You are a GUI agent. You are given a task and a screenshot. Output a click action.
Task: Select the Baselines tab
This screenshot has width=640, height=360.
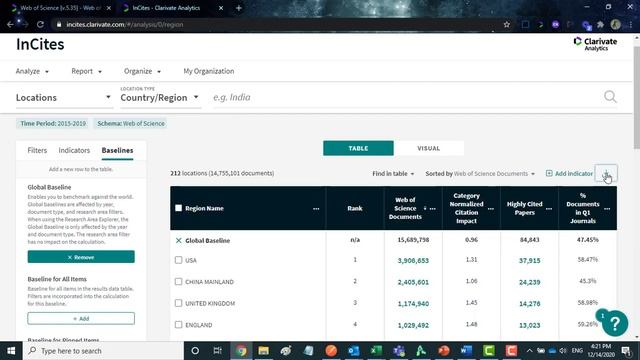pyautogui.click(x=117, y=151)
